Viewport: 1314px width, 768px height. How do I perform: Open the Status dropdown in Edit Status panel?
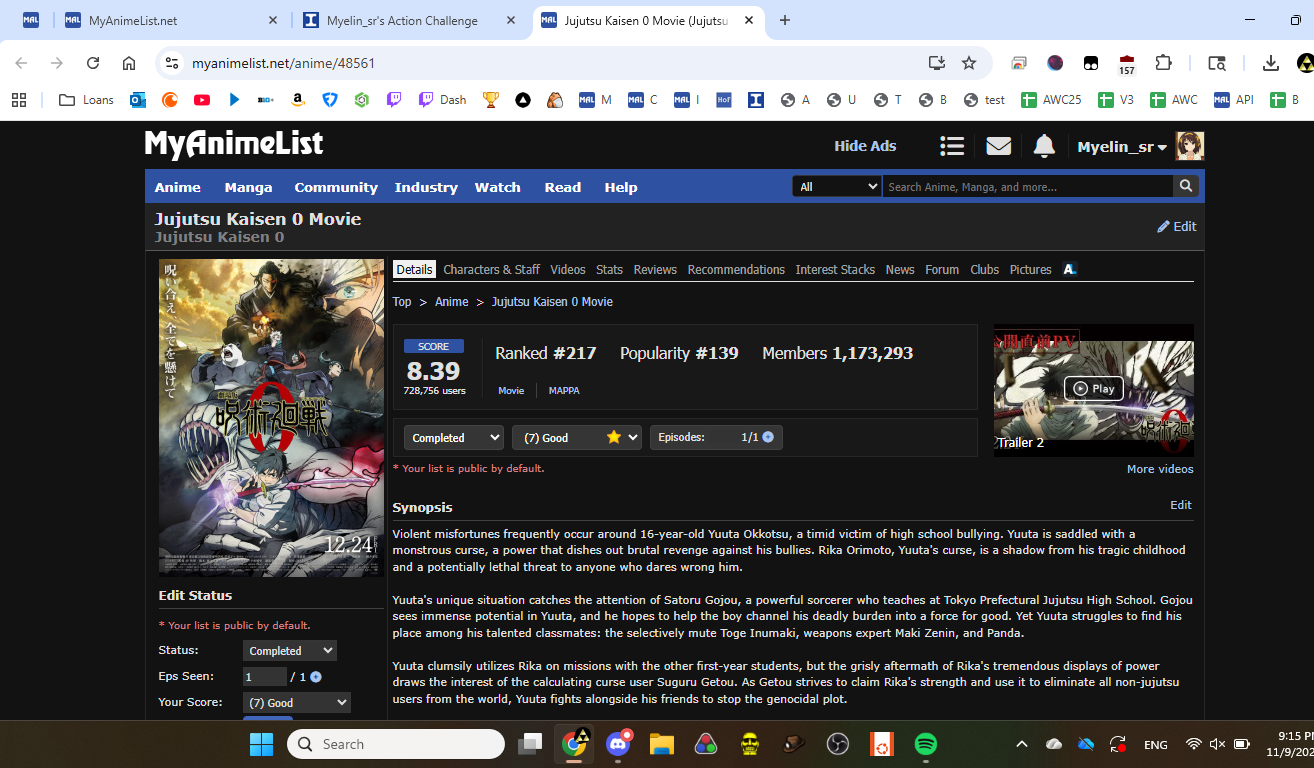tap(290, 650)
